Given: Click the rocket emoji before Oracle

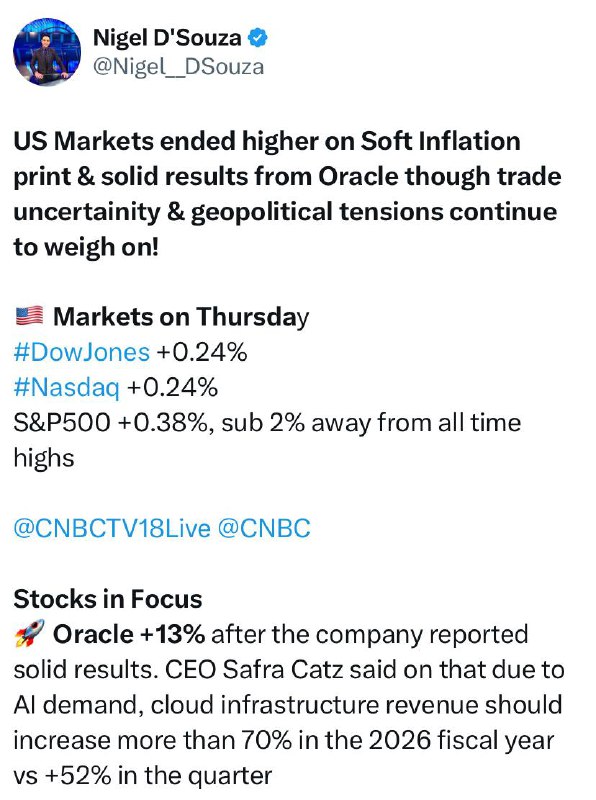Looking at the screenshot, I should [29, 634].
